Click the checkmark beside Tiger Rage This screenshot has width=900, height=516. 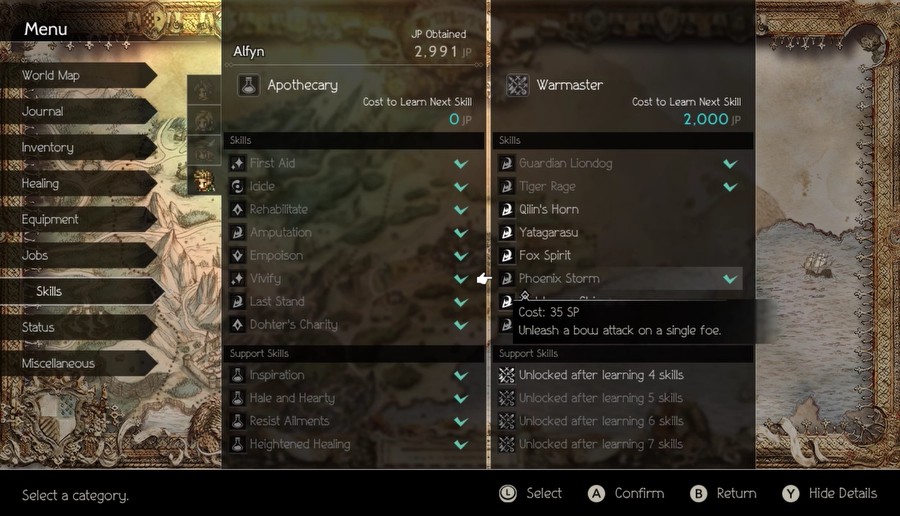730,187
